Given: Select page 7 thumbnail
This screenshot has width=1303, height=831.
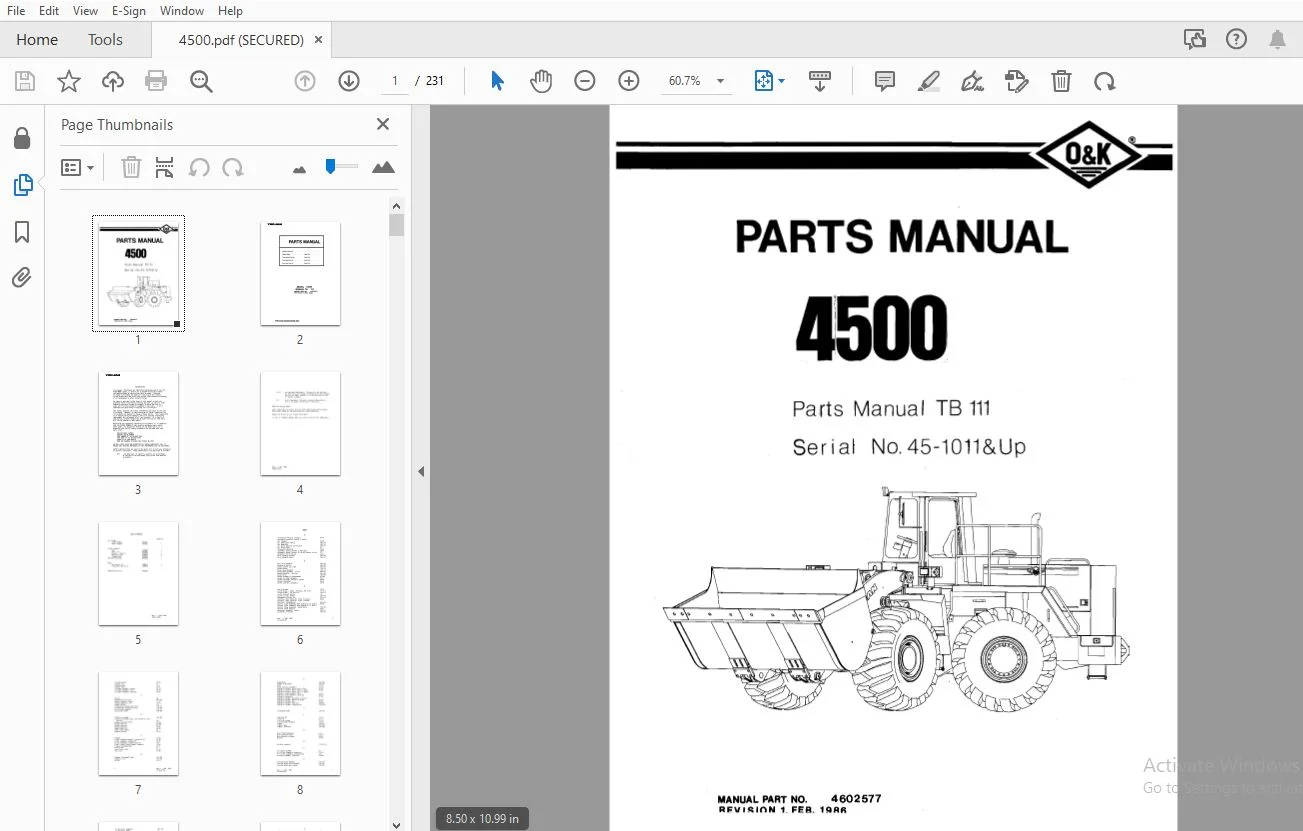Looking at the screenshot, I should click(138, 723).
